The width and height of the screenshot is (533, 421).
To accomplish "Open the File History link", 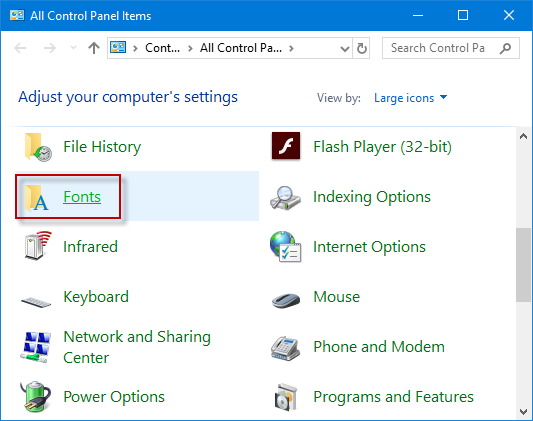I will (102, 147).
